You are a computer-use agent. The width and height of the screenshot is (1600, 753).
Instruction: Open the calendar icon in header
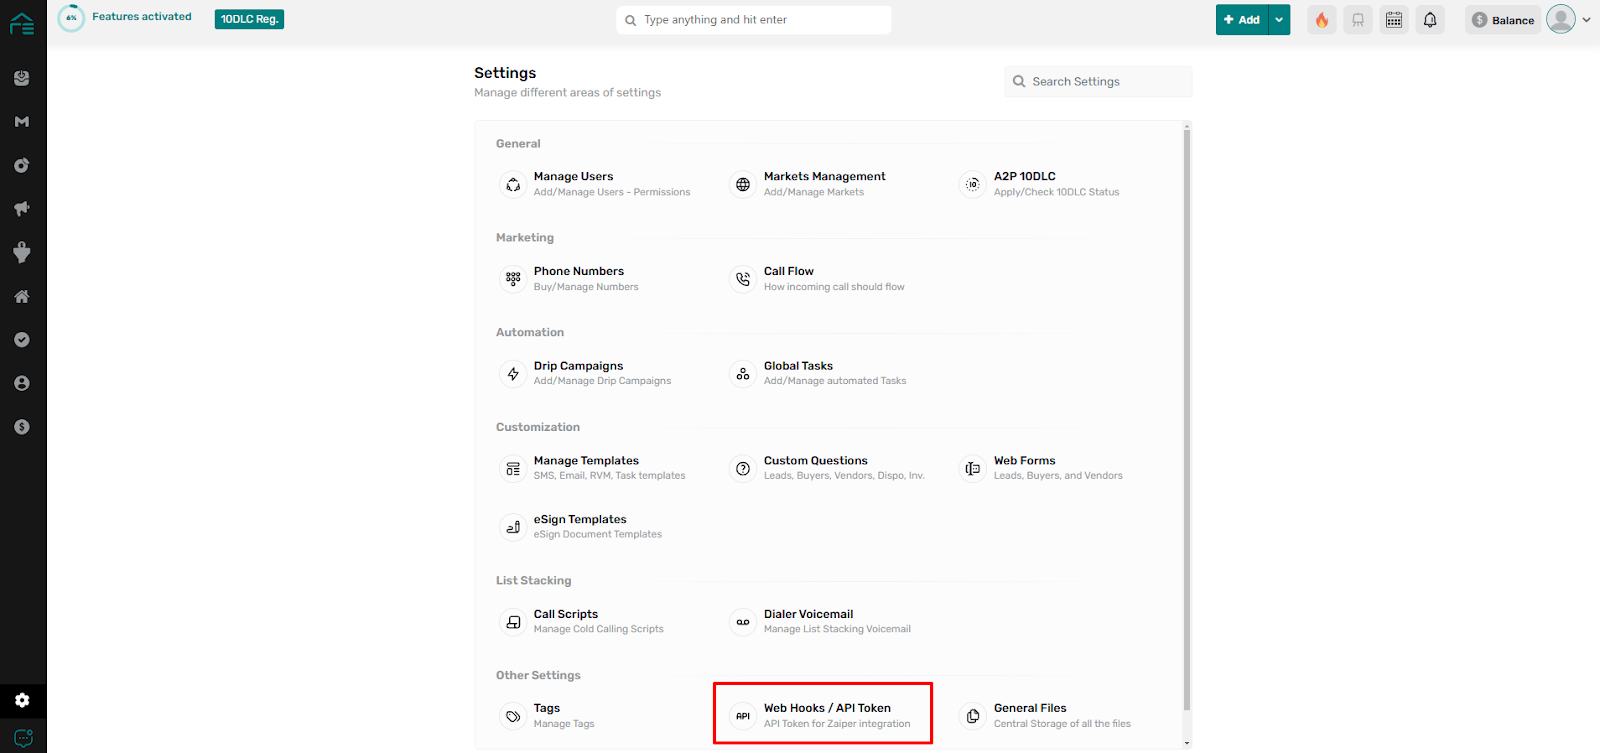click(1394, 20)
